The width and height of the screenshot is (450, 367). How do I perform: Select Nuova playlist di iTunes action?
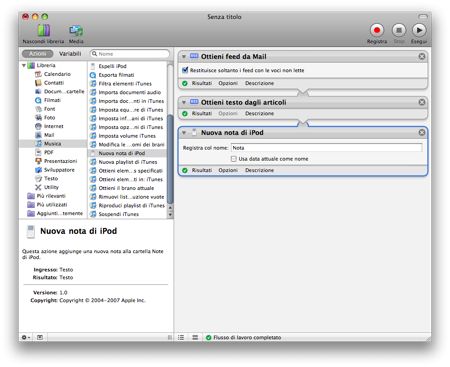pos(124,162)
